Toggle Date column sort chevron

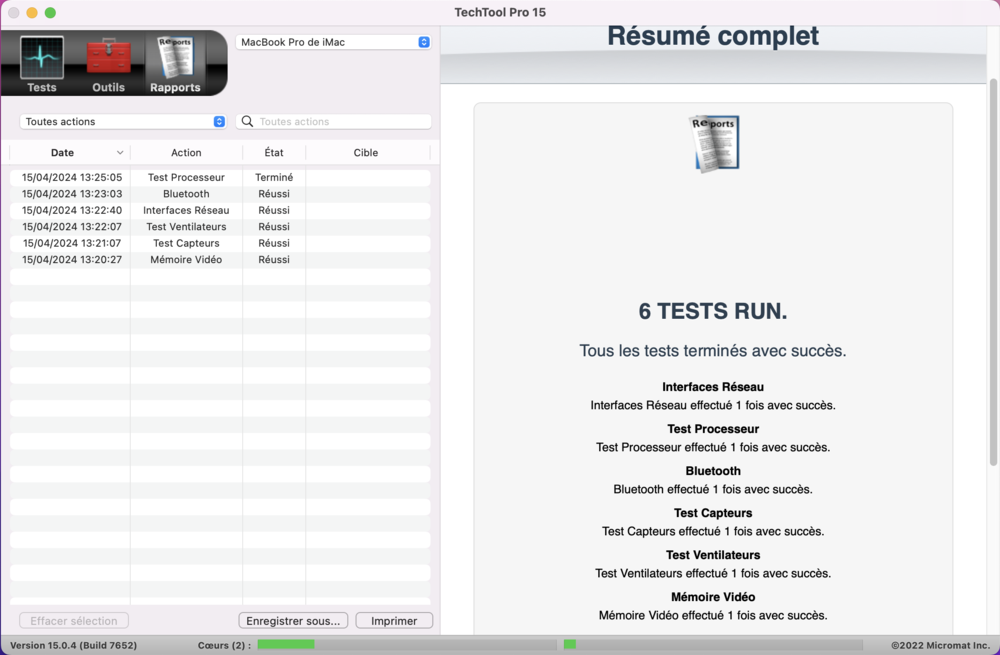pyautogui.click(x=120, y=152)
